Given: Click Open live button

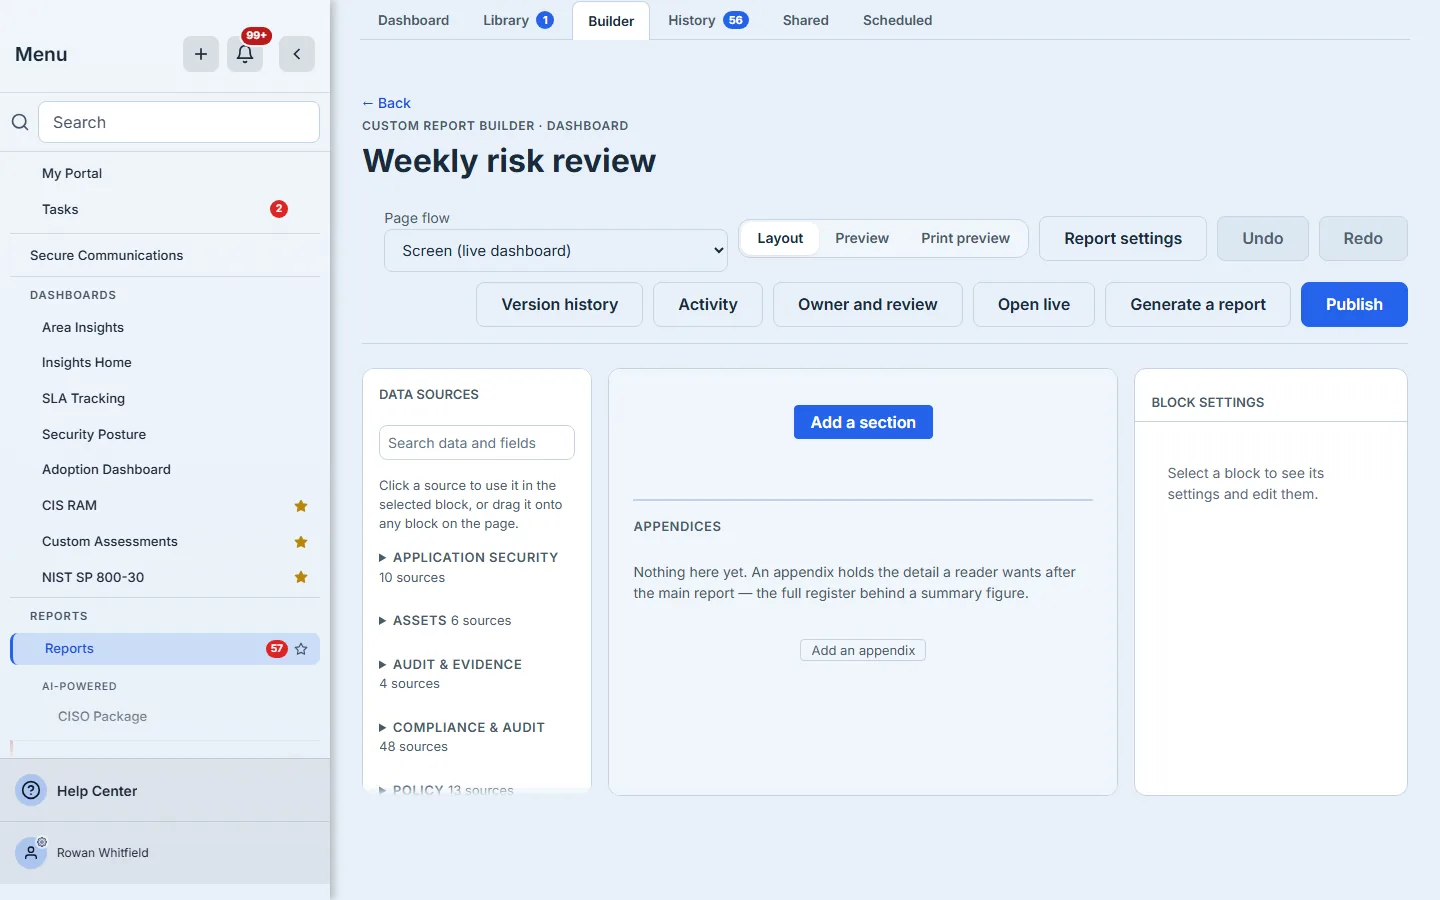Looking at the screenshot, I should (x=1034, y=305).
